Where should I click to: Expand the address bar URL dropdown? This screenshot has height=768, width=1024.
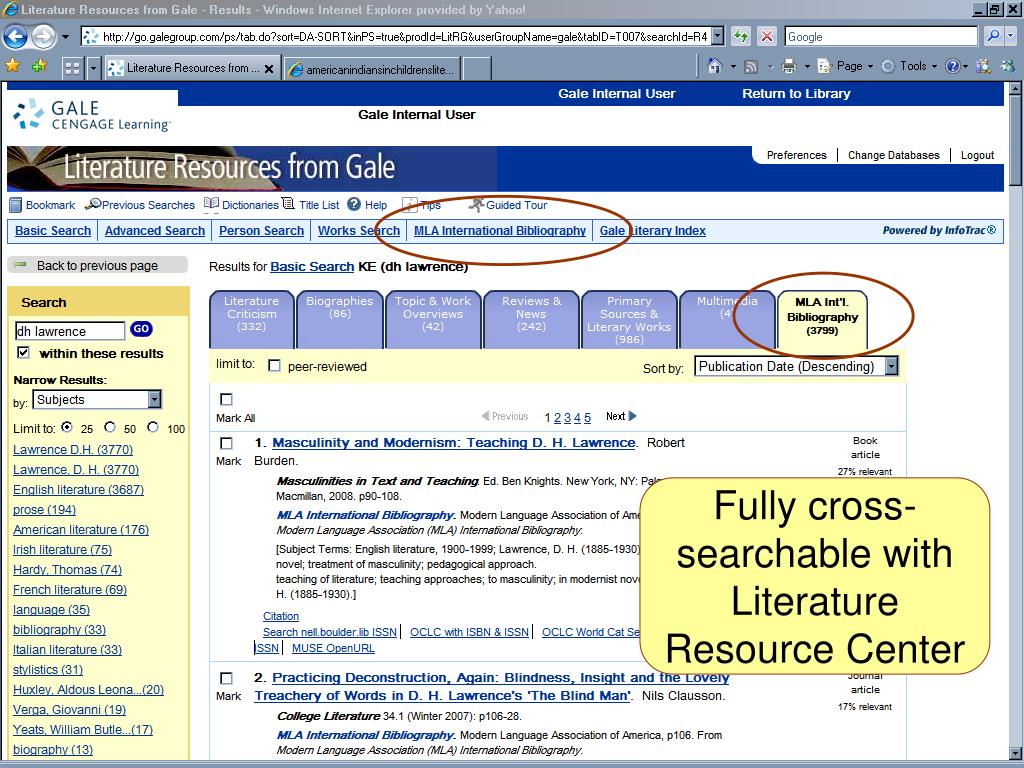717,37
